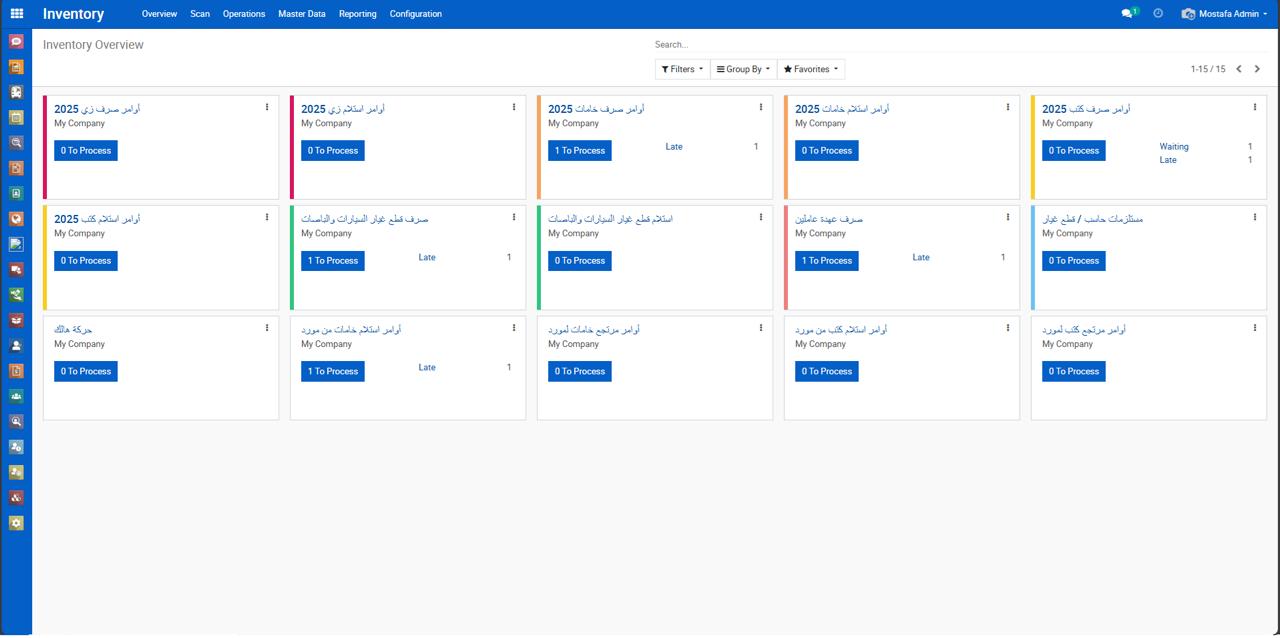Open the Favorites dropdown
The width and height of the screenshot is (1280, 638).
(x=810, y=69)
